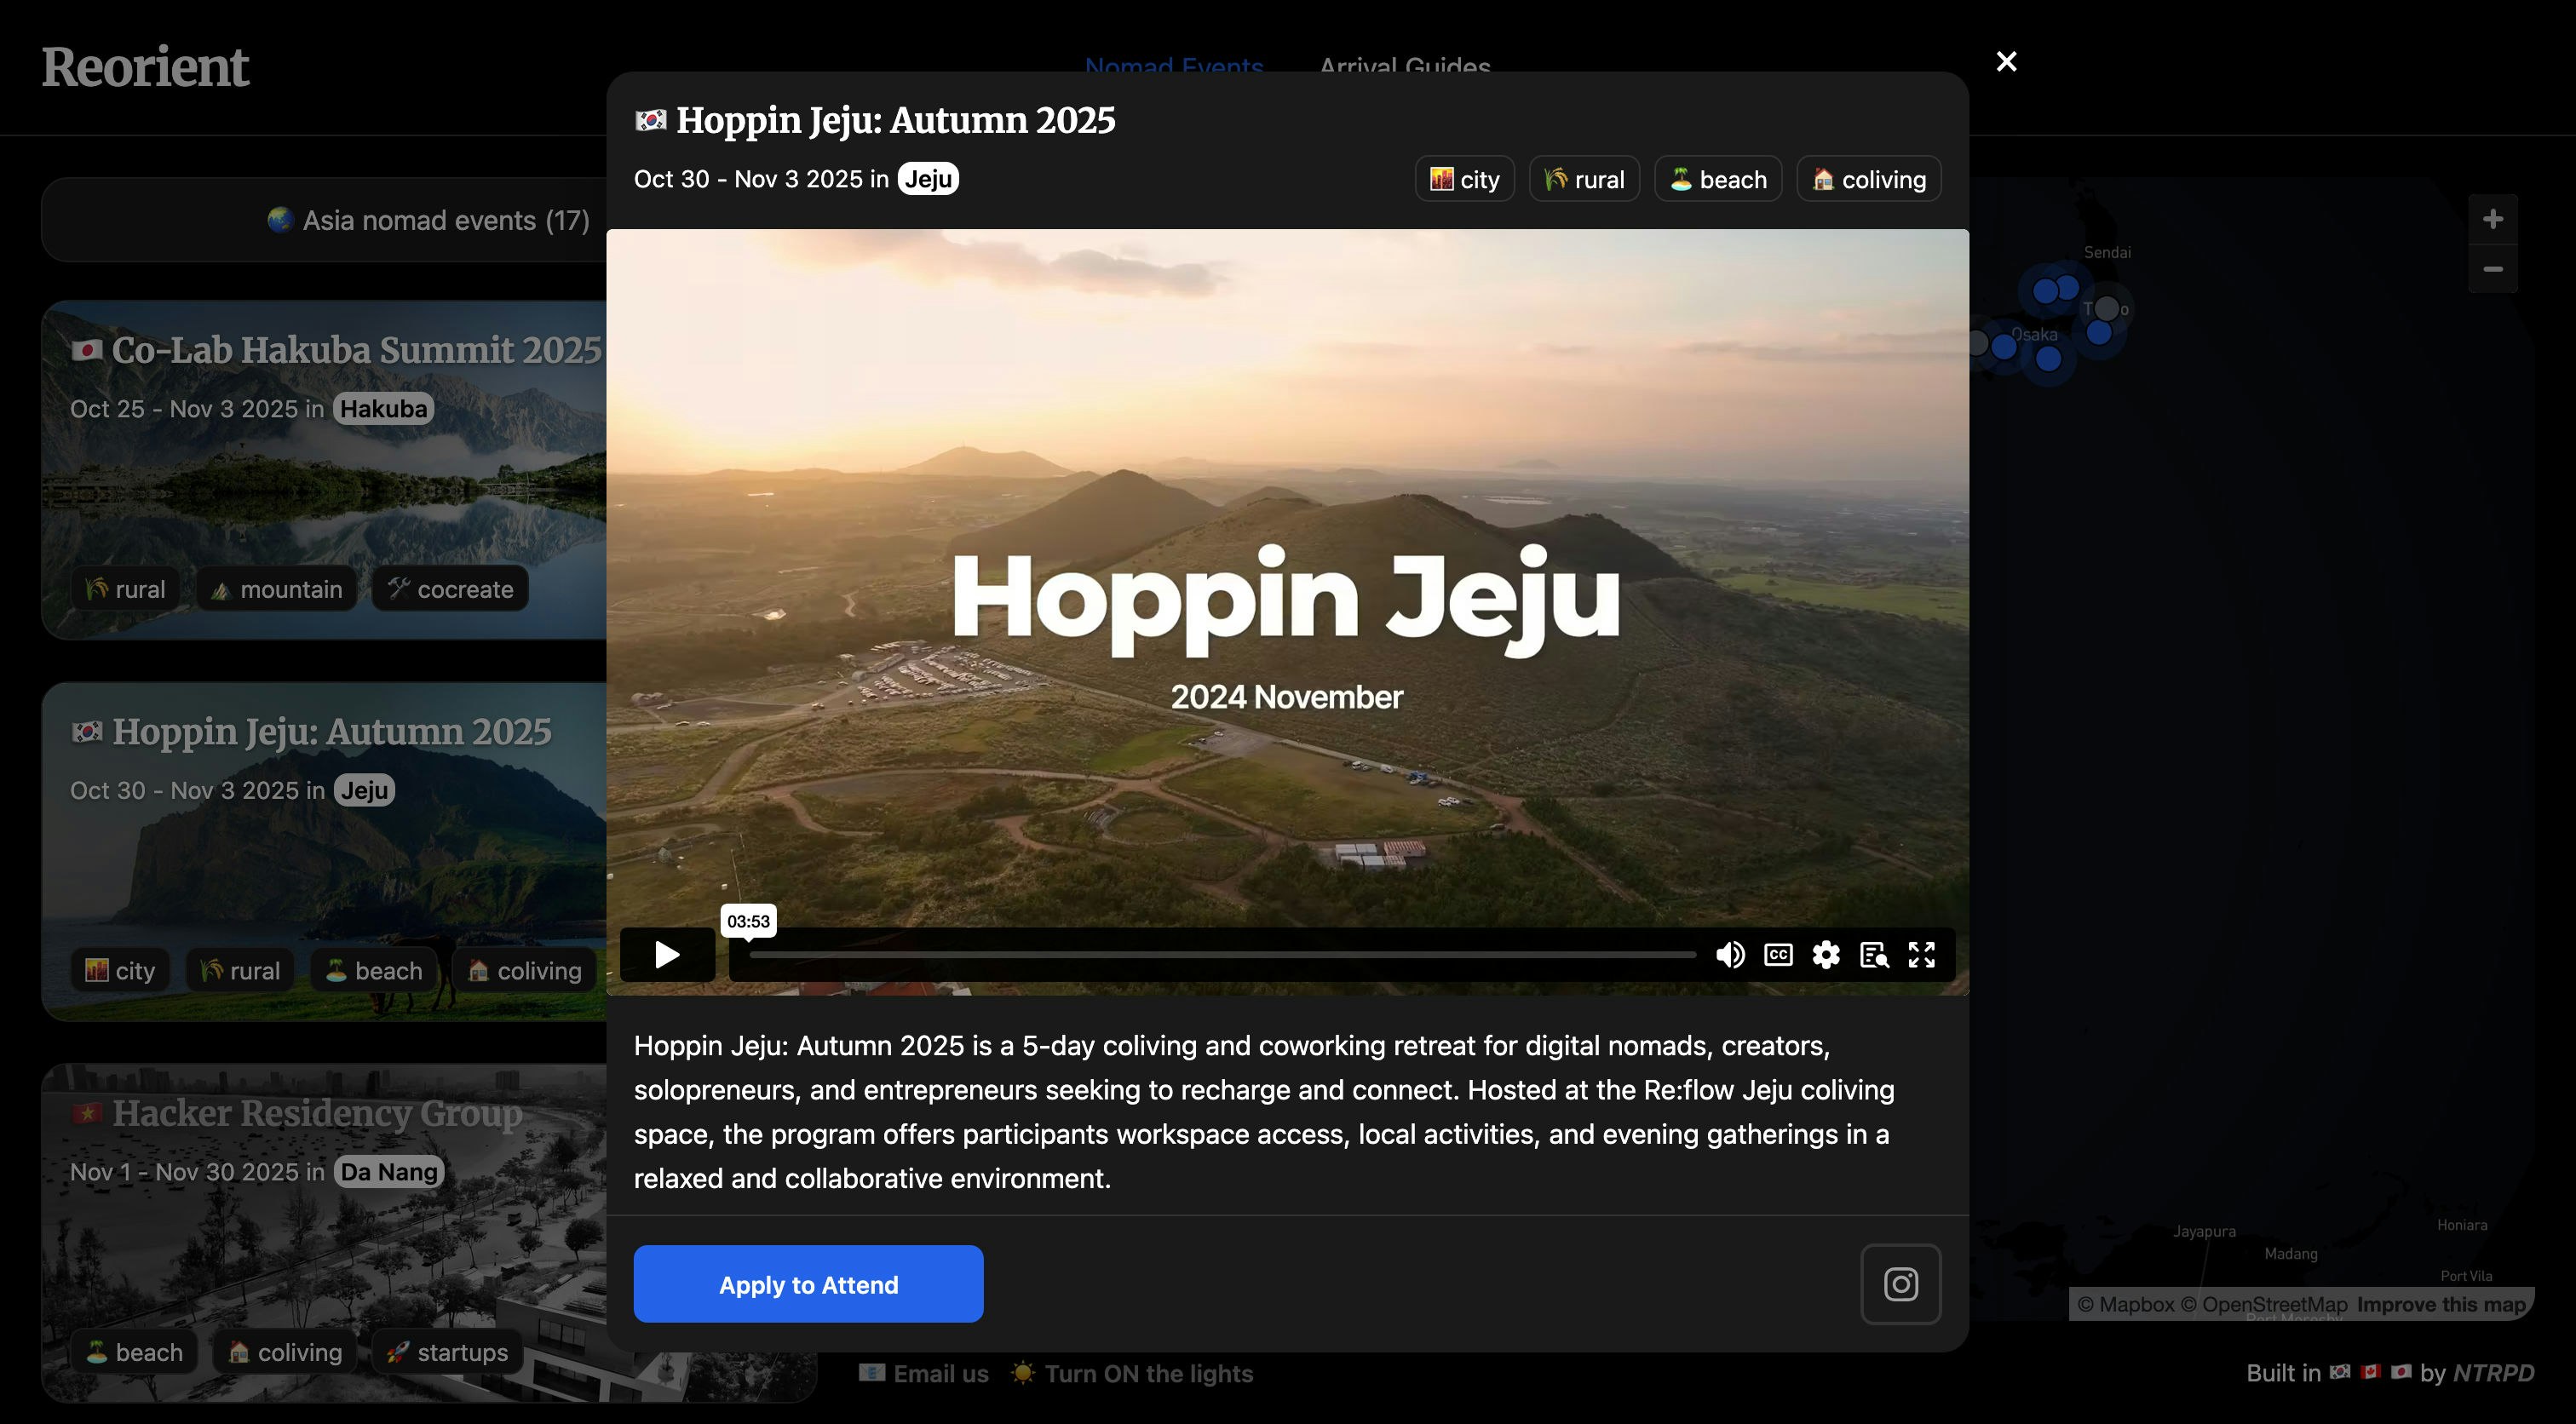This screenshot has width=2576, height=1424.
Task: Select the coliving tag in the modal header
Action: pyautogui.click(x=1868, y=179)
